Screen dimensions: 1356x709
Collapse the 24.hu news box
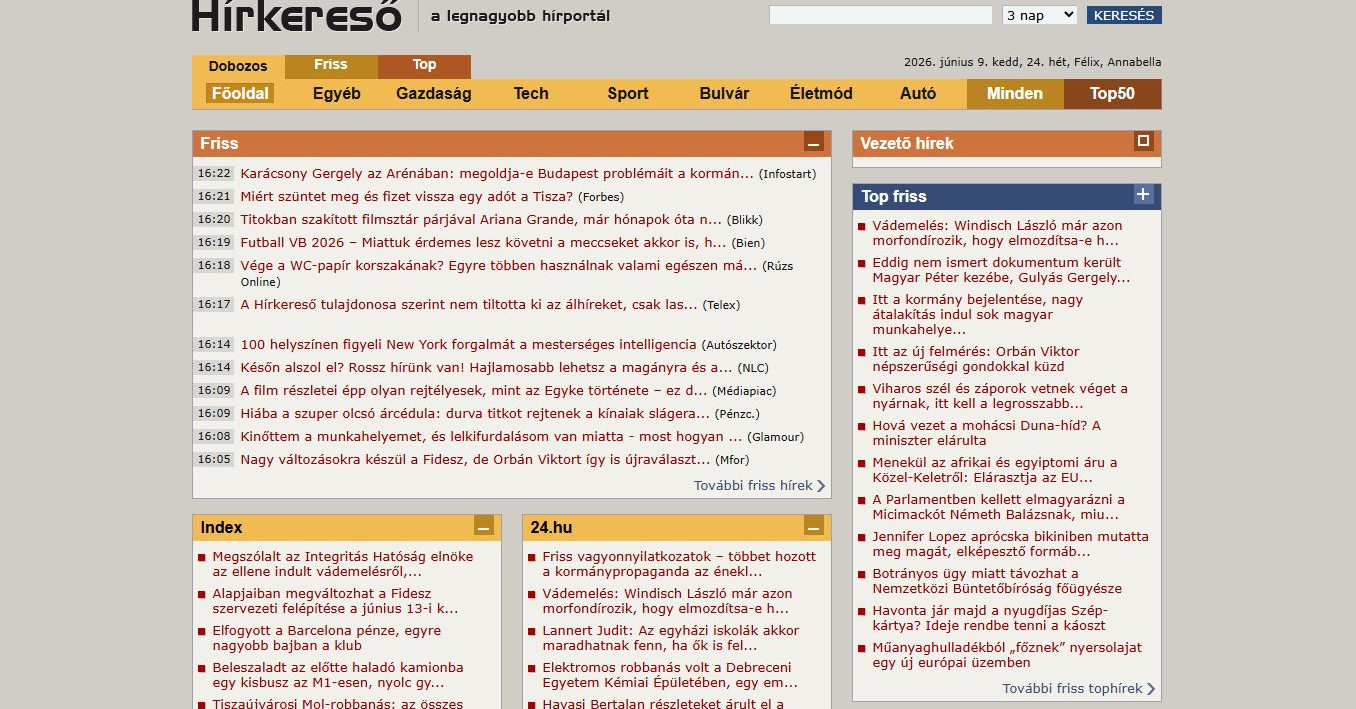coord(814,526)
